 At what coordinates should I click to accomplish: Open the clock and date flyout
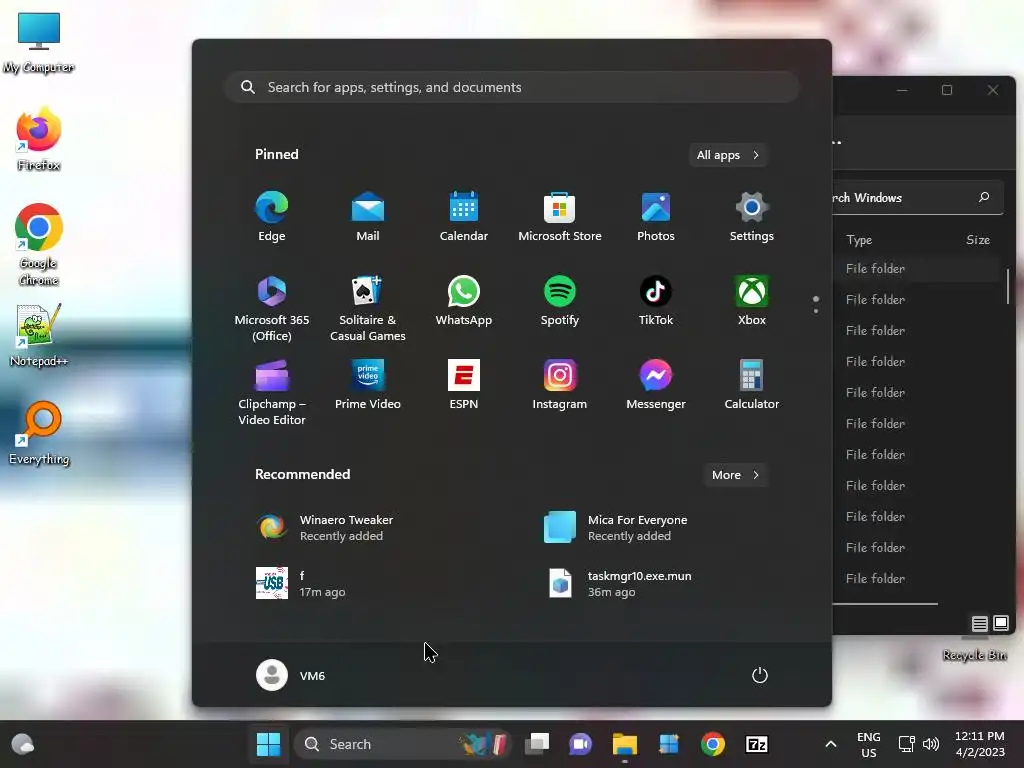(x=980, y=744)
